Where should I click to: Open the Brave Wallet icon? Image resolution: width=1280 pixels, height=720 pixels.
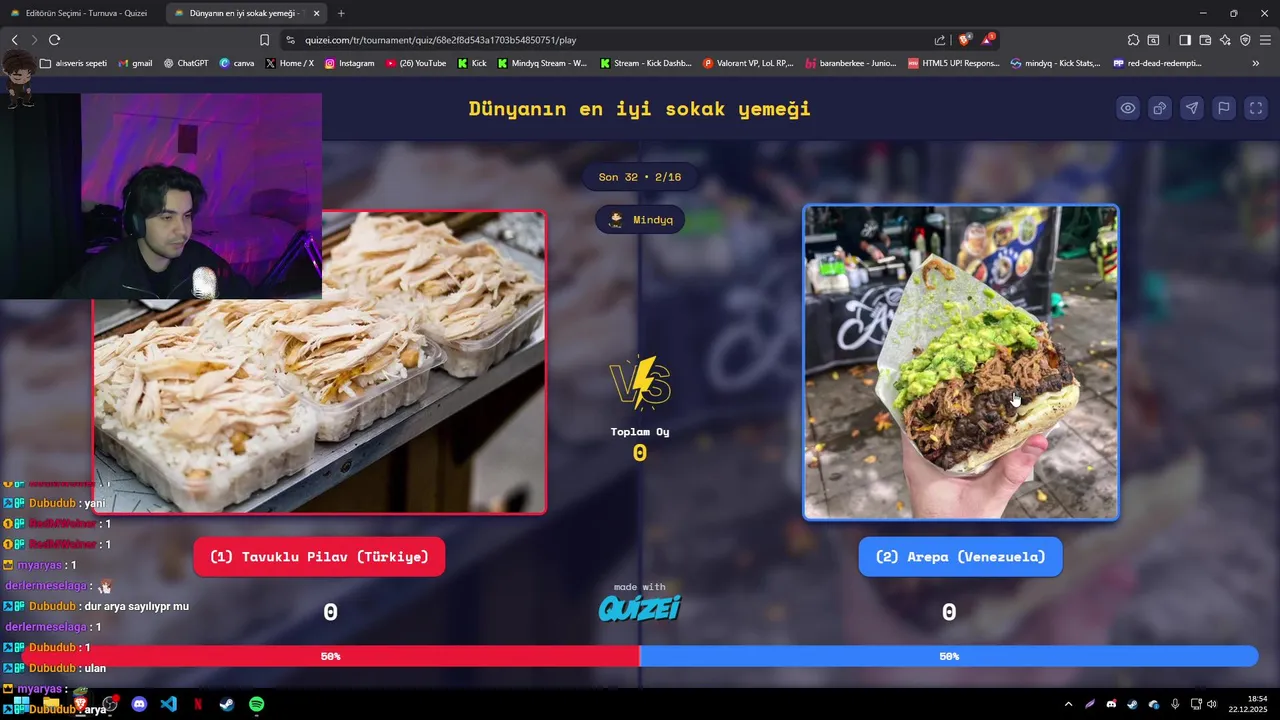coord(1205,40)
